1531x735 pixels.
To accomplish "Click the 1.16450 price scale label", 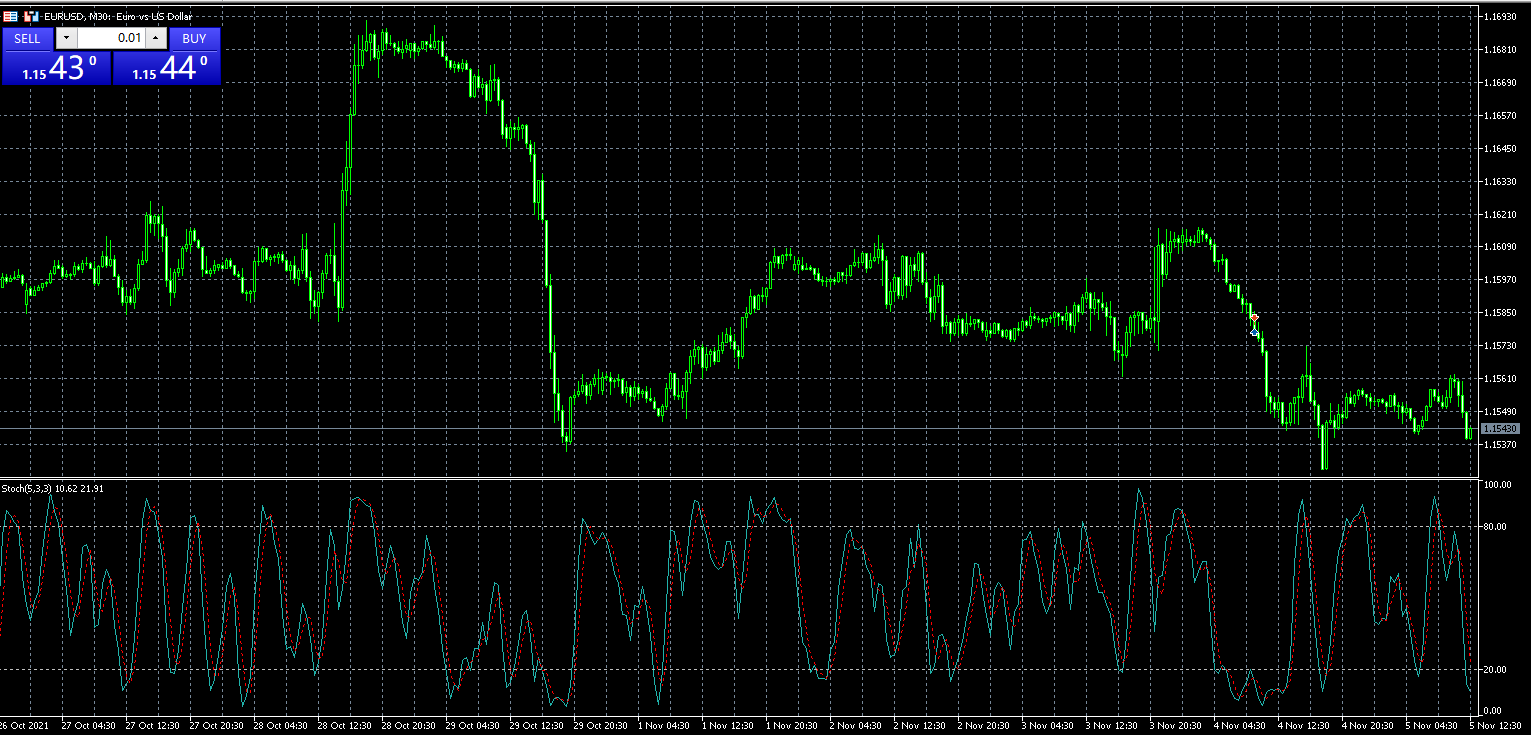I will click(x=1500, y=149).
